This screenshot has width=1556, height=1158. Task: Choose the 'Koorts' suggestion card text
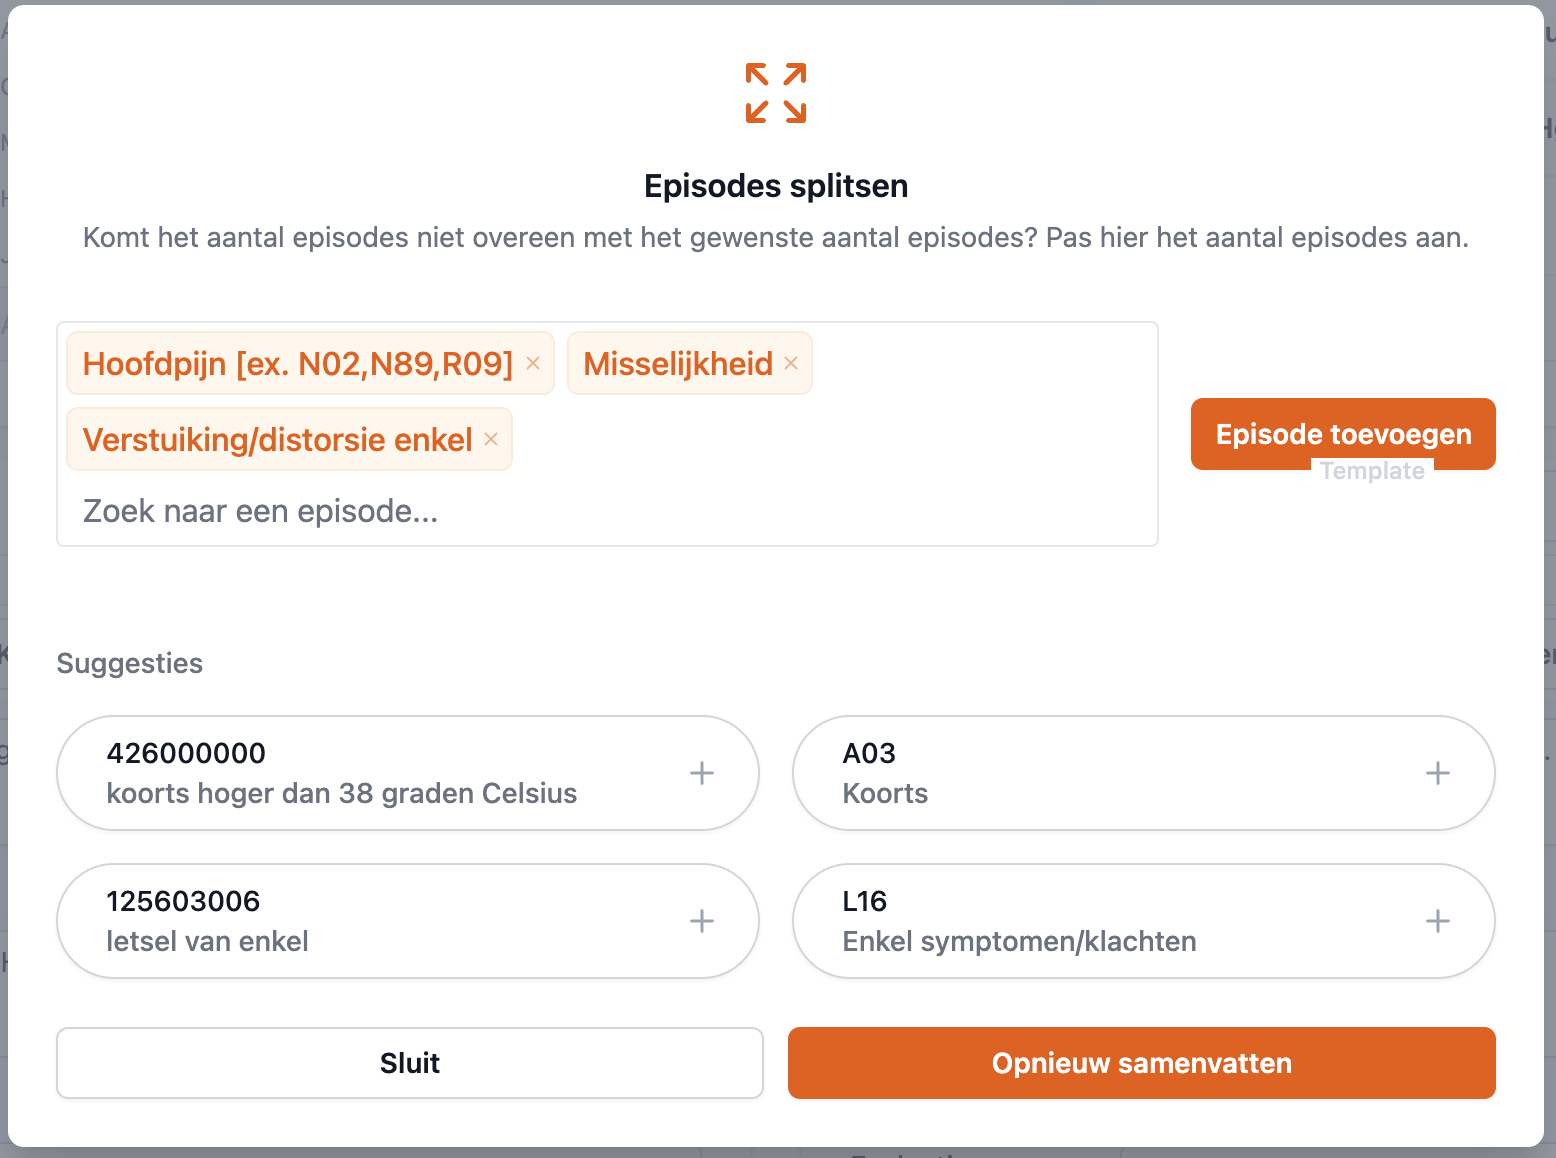(885, 794)
